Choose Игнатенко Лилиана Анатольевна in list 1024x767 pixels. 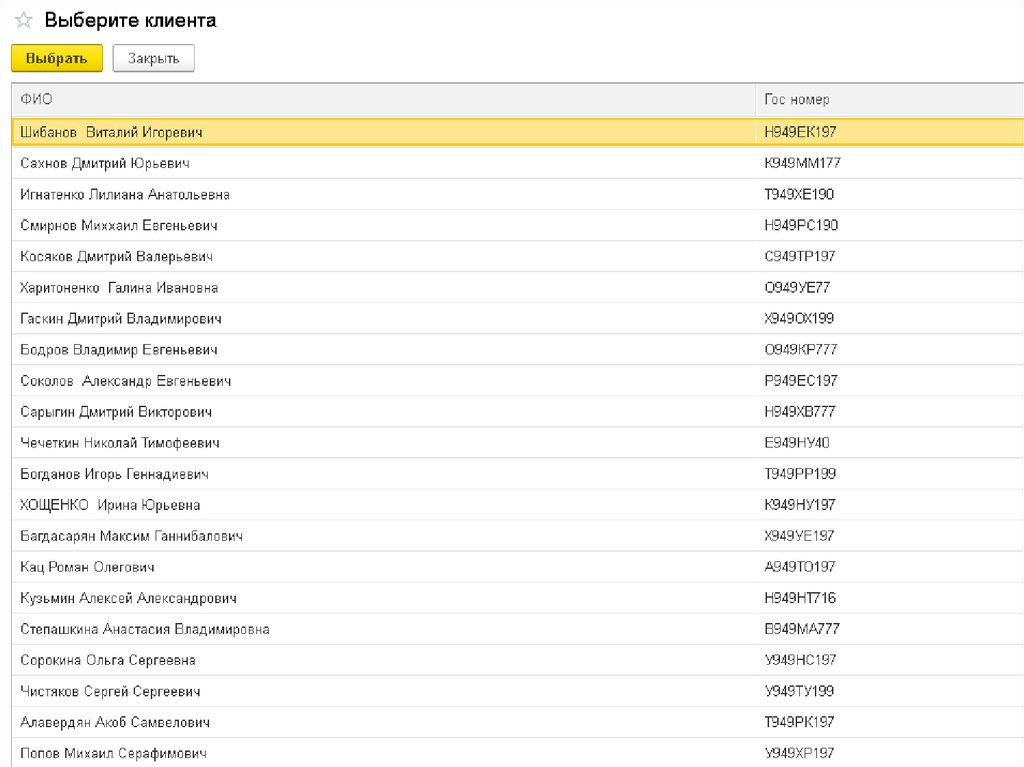coord(125,194)
